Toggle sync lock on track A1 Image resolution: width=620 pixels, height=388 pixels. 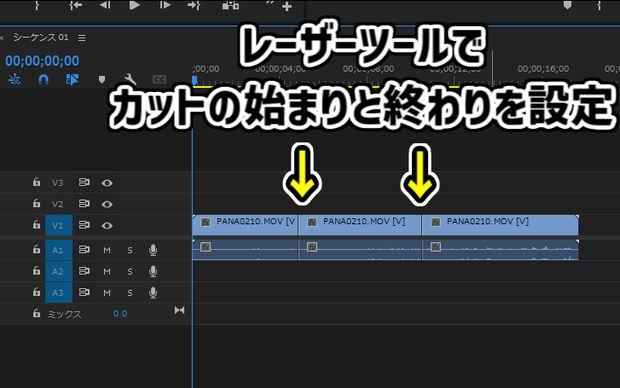84,250
